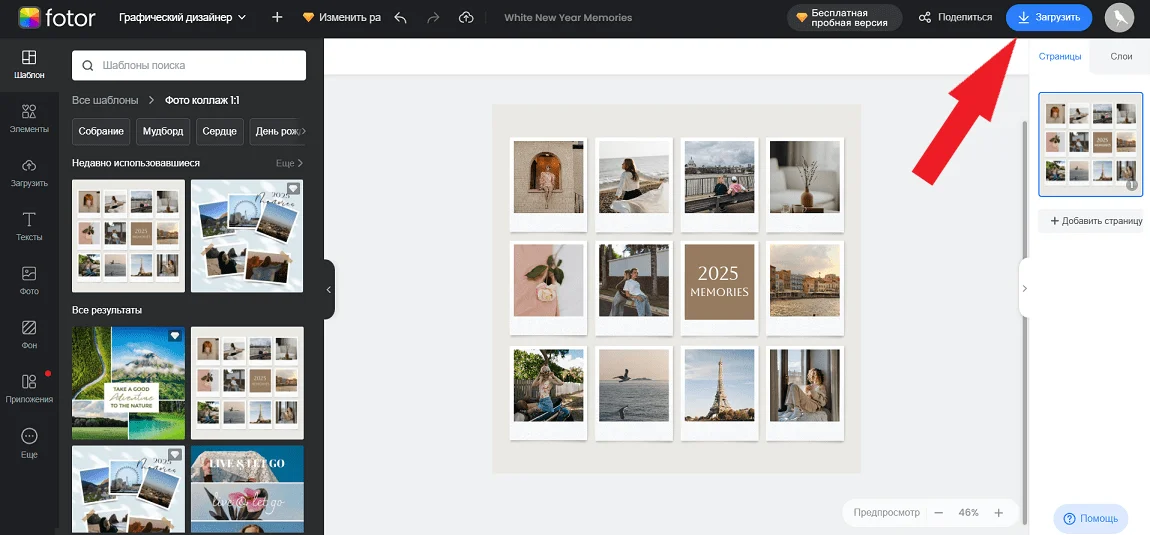Click the plus icon to create new design
The image size is (1150, 535).
[277, 18]
